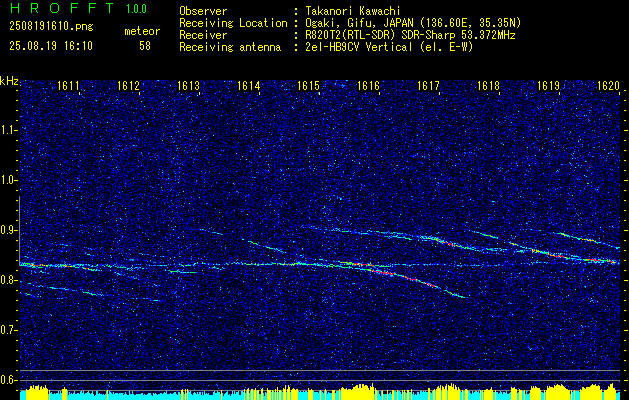Image resolution: width=629 pixels, height=400 pixels.
Task: Click the 1617 time marker
Action: click(x=428, y=86)
